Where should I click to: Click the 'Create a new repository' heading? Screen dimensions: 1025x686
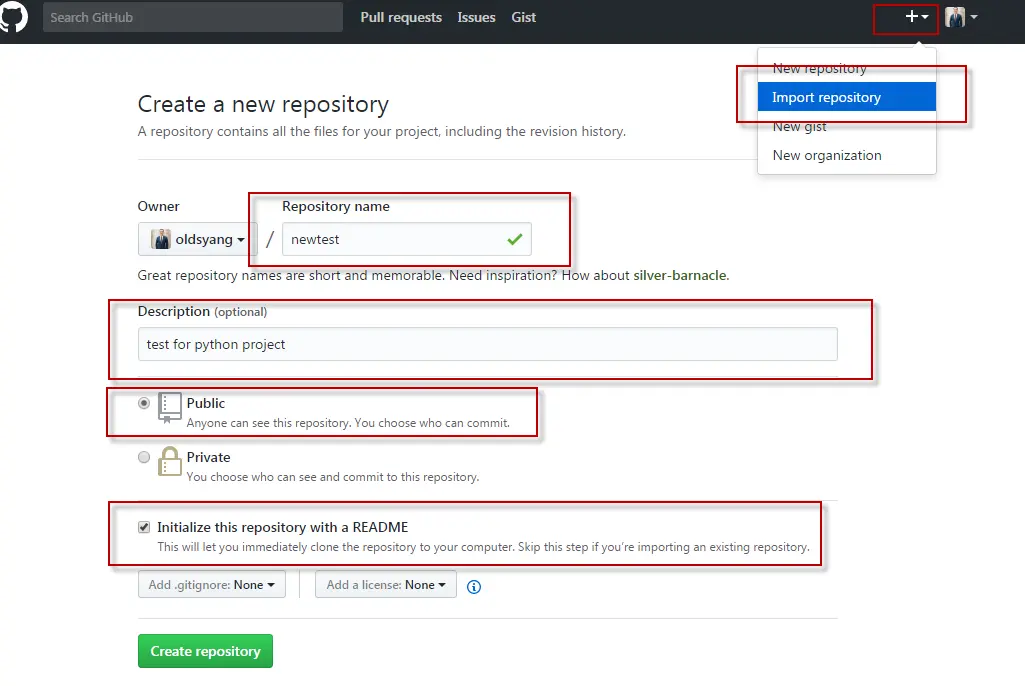coord(263,105)
